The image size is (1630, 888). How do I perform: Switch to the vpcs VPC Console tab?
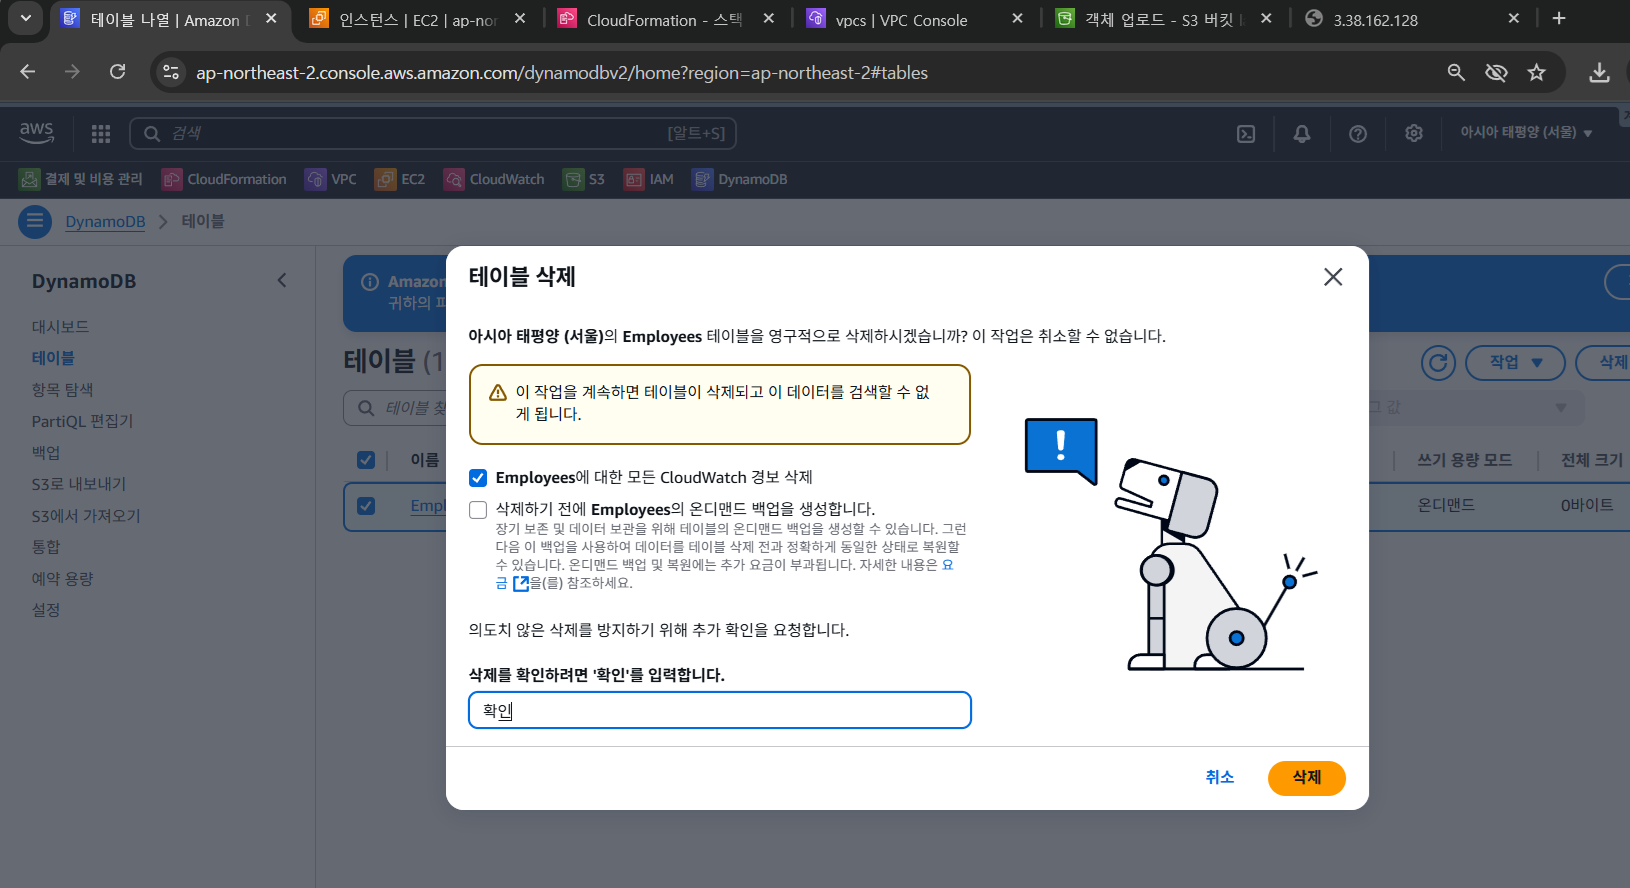pos(915,19)
